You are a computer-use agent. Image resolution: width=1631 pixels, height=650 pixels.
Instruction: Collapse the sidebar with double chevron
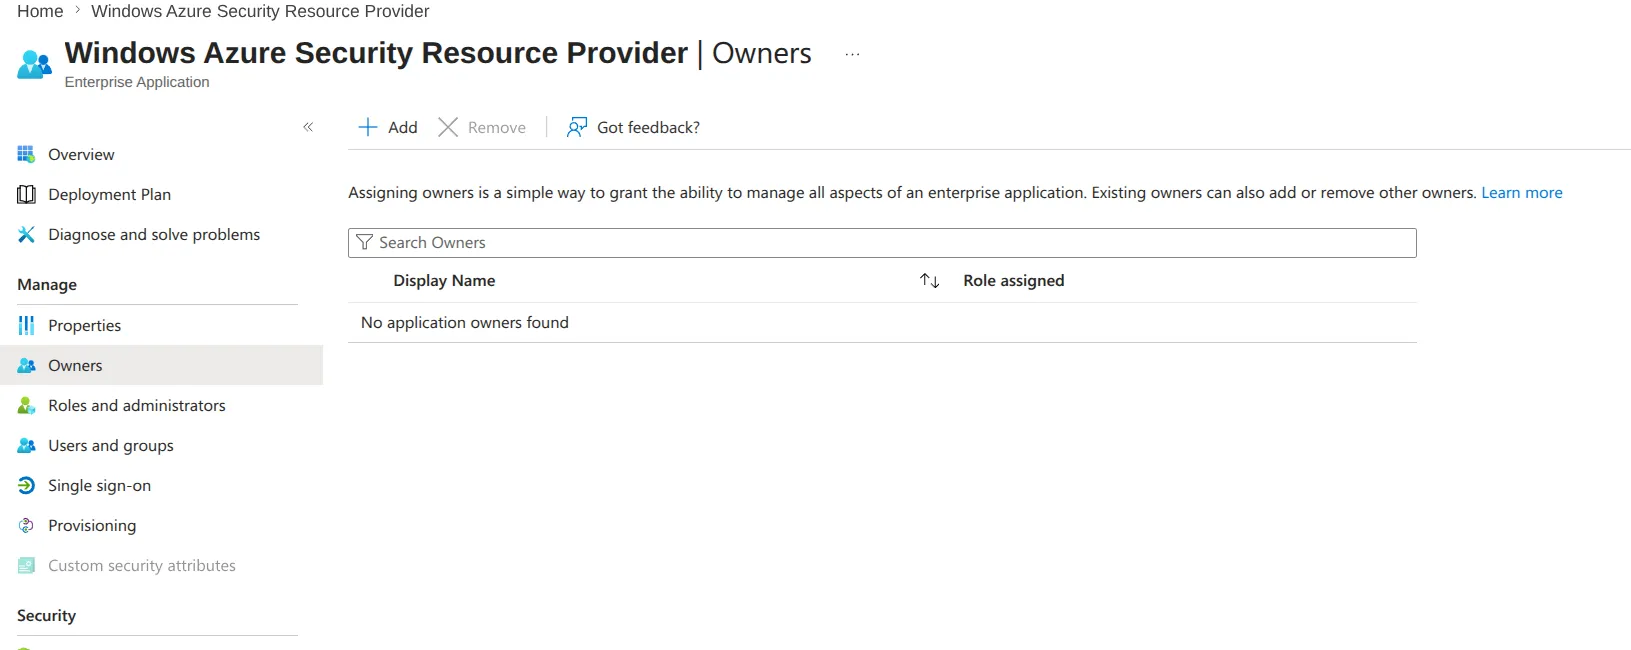[x=308, y=127]
